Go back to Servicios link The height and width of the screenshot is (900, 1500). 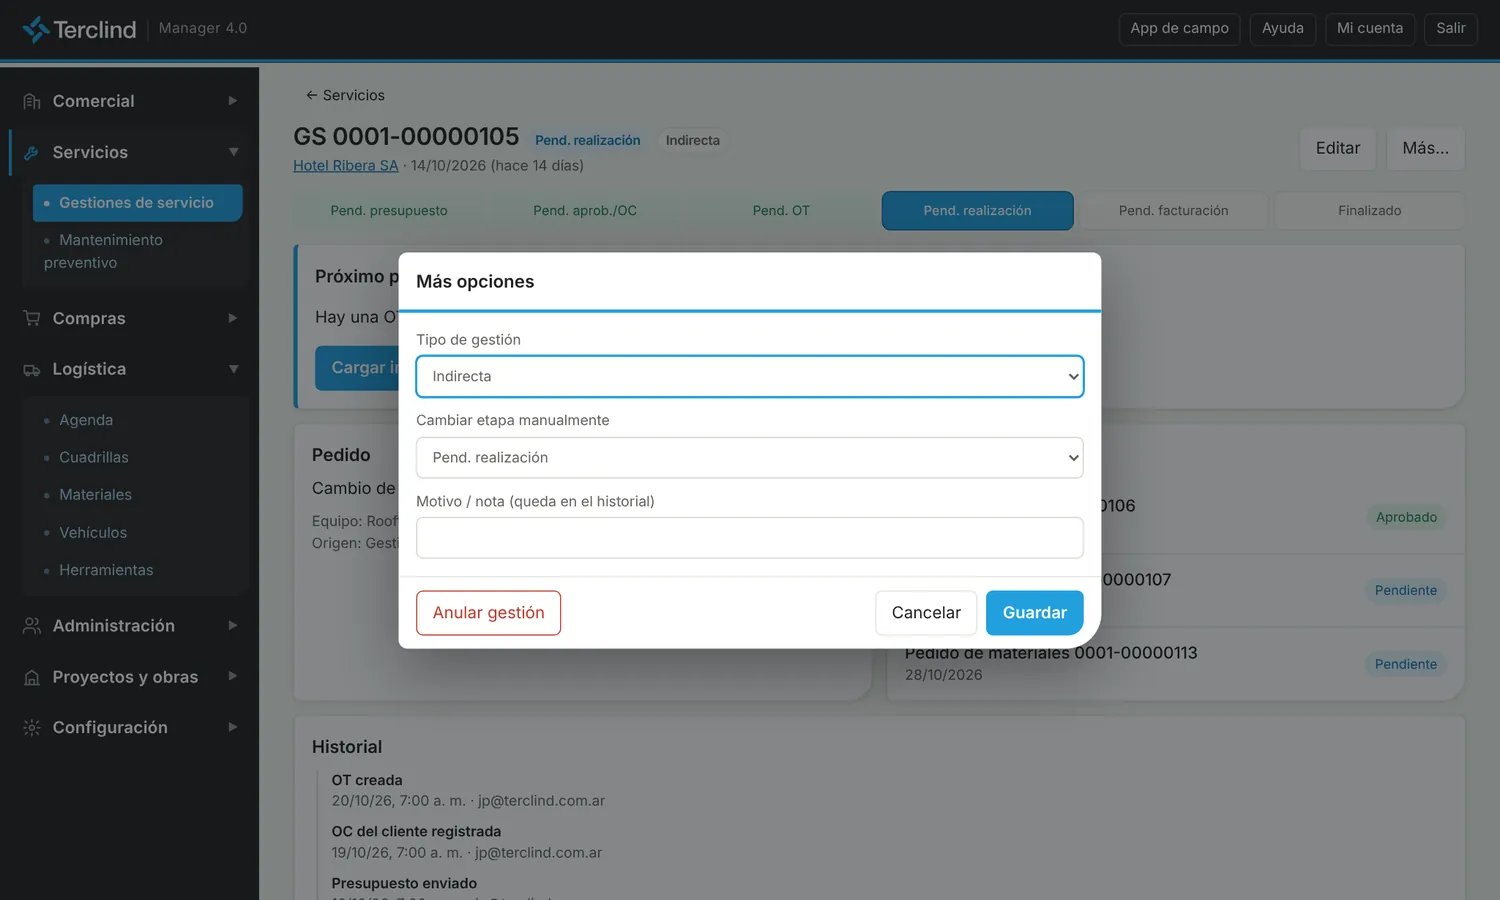pyautogui.click(x=345, y=96)
